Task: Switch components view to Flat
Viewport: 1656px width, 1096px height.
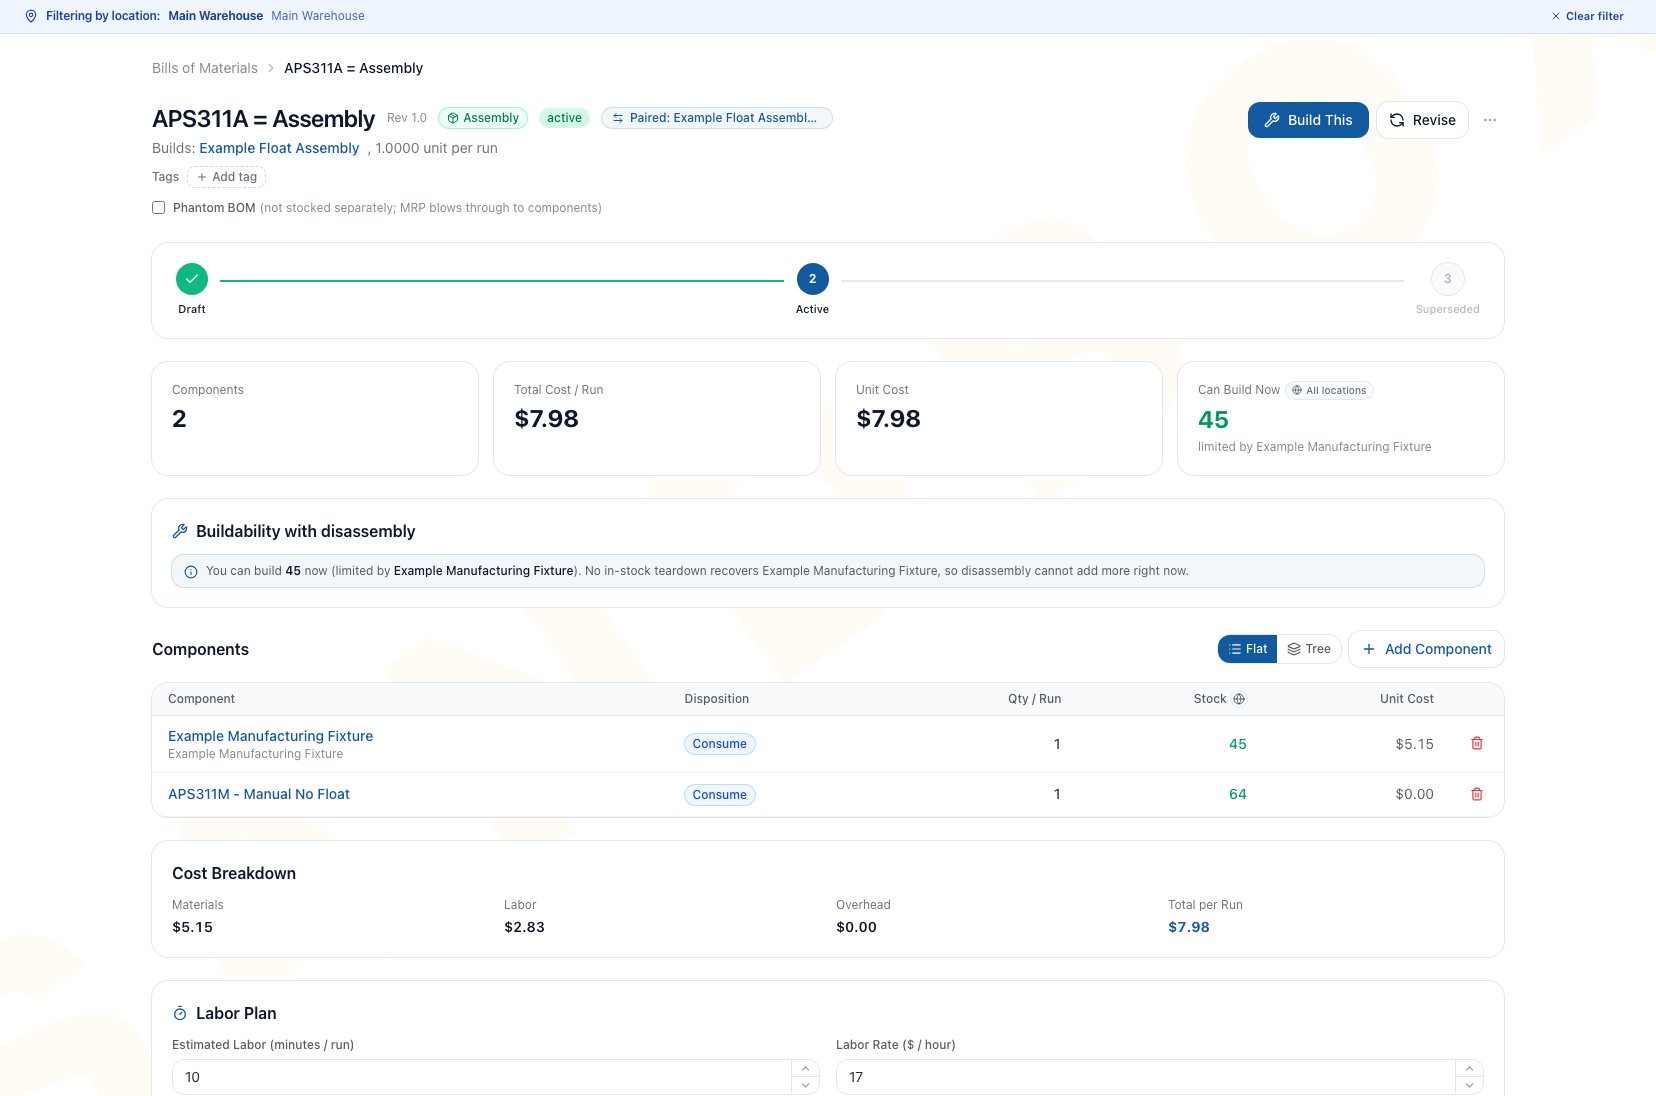Action: coord(1248,649)
